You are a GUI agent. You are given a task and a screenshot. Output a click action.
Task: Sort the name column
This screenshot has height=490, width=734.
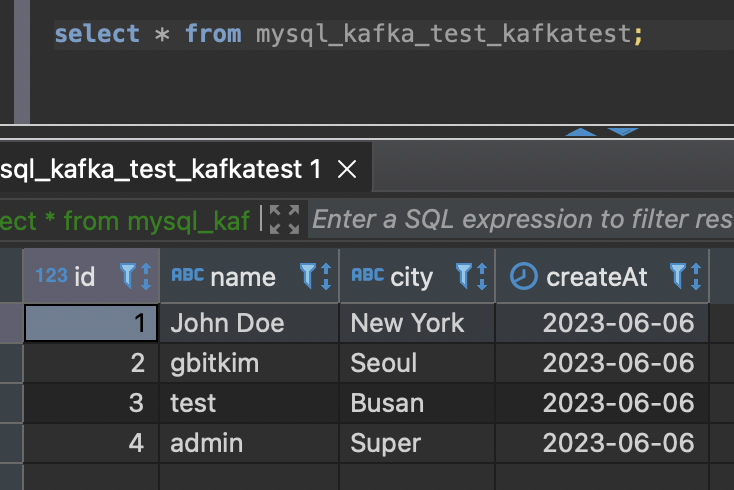click(326, 276)
